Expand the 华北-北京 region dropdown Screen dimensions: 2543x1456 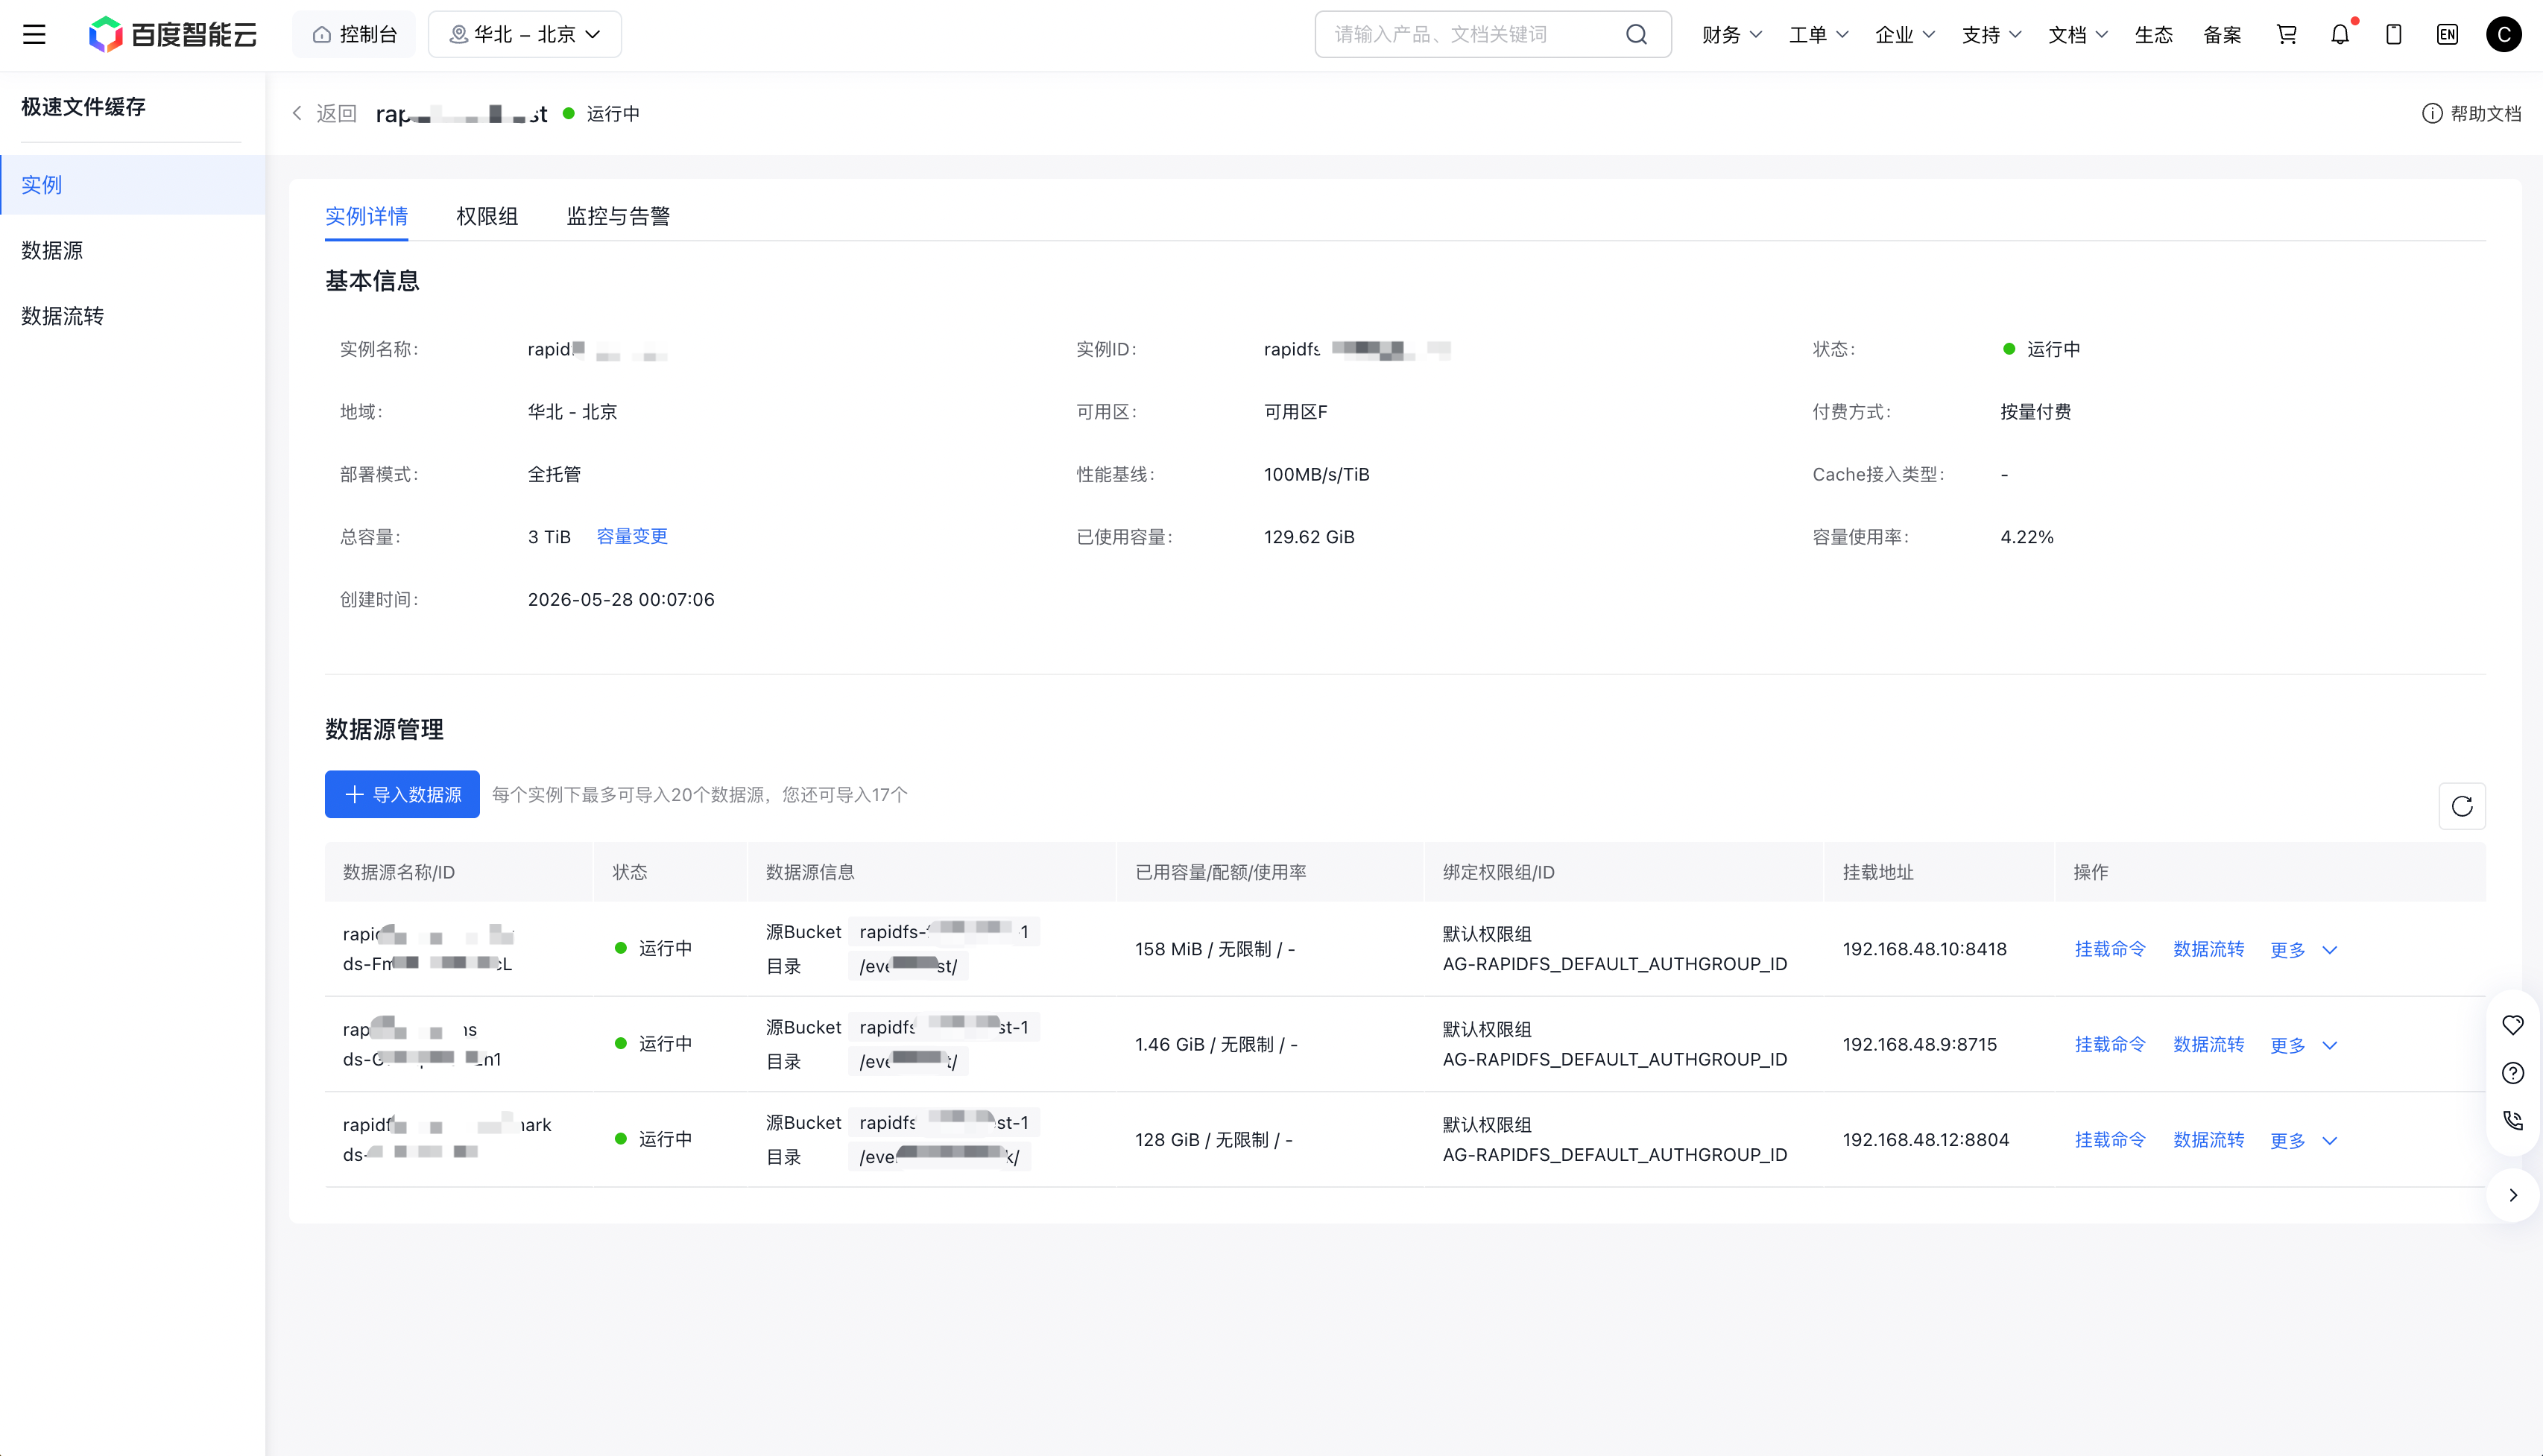click(x=525, y=35)
